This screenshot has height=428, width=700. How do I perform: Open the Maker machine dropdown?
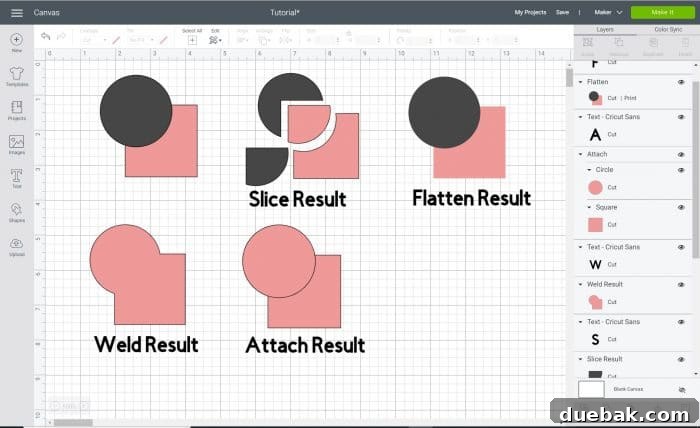[x=608, y=12]
